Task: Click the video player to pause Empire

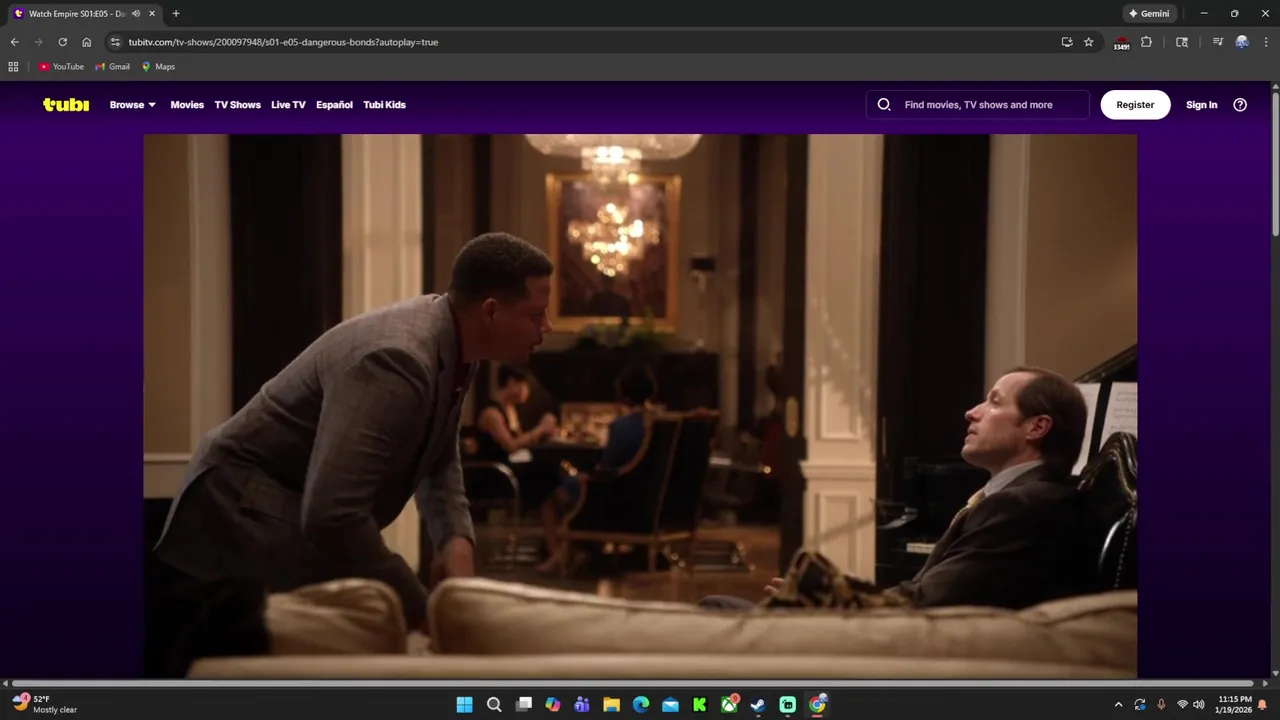Action: (640, 406)
